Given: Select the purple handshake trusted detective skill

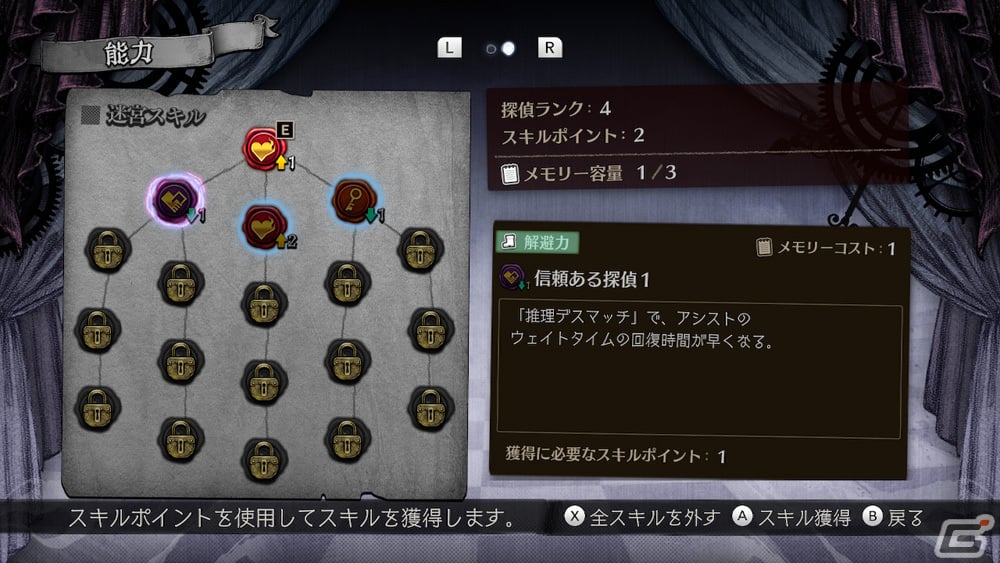Looking at the screenshot, I should click(174, 199).
